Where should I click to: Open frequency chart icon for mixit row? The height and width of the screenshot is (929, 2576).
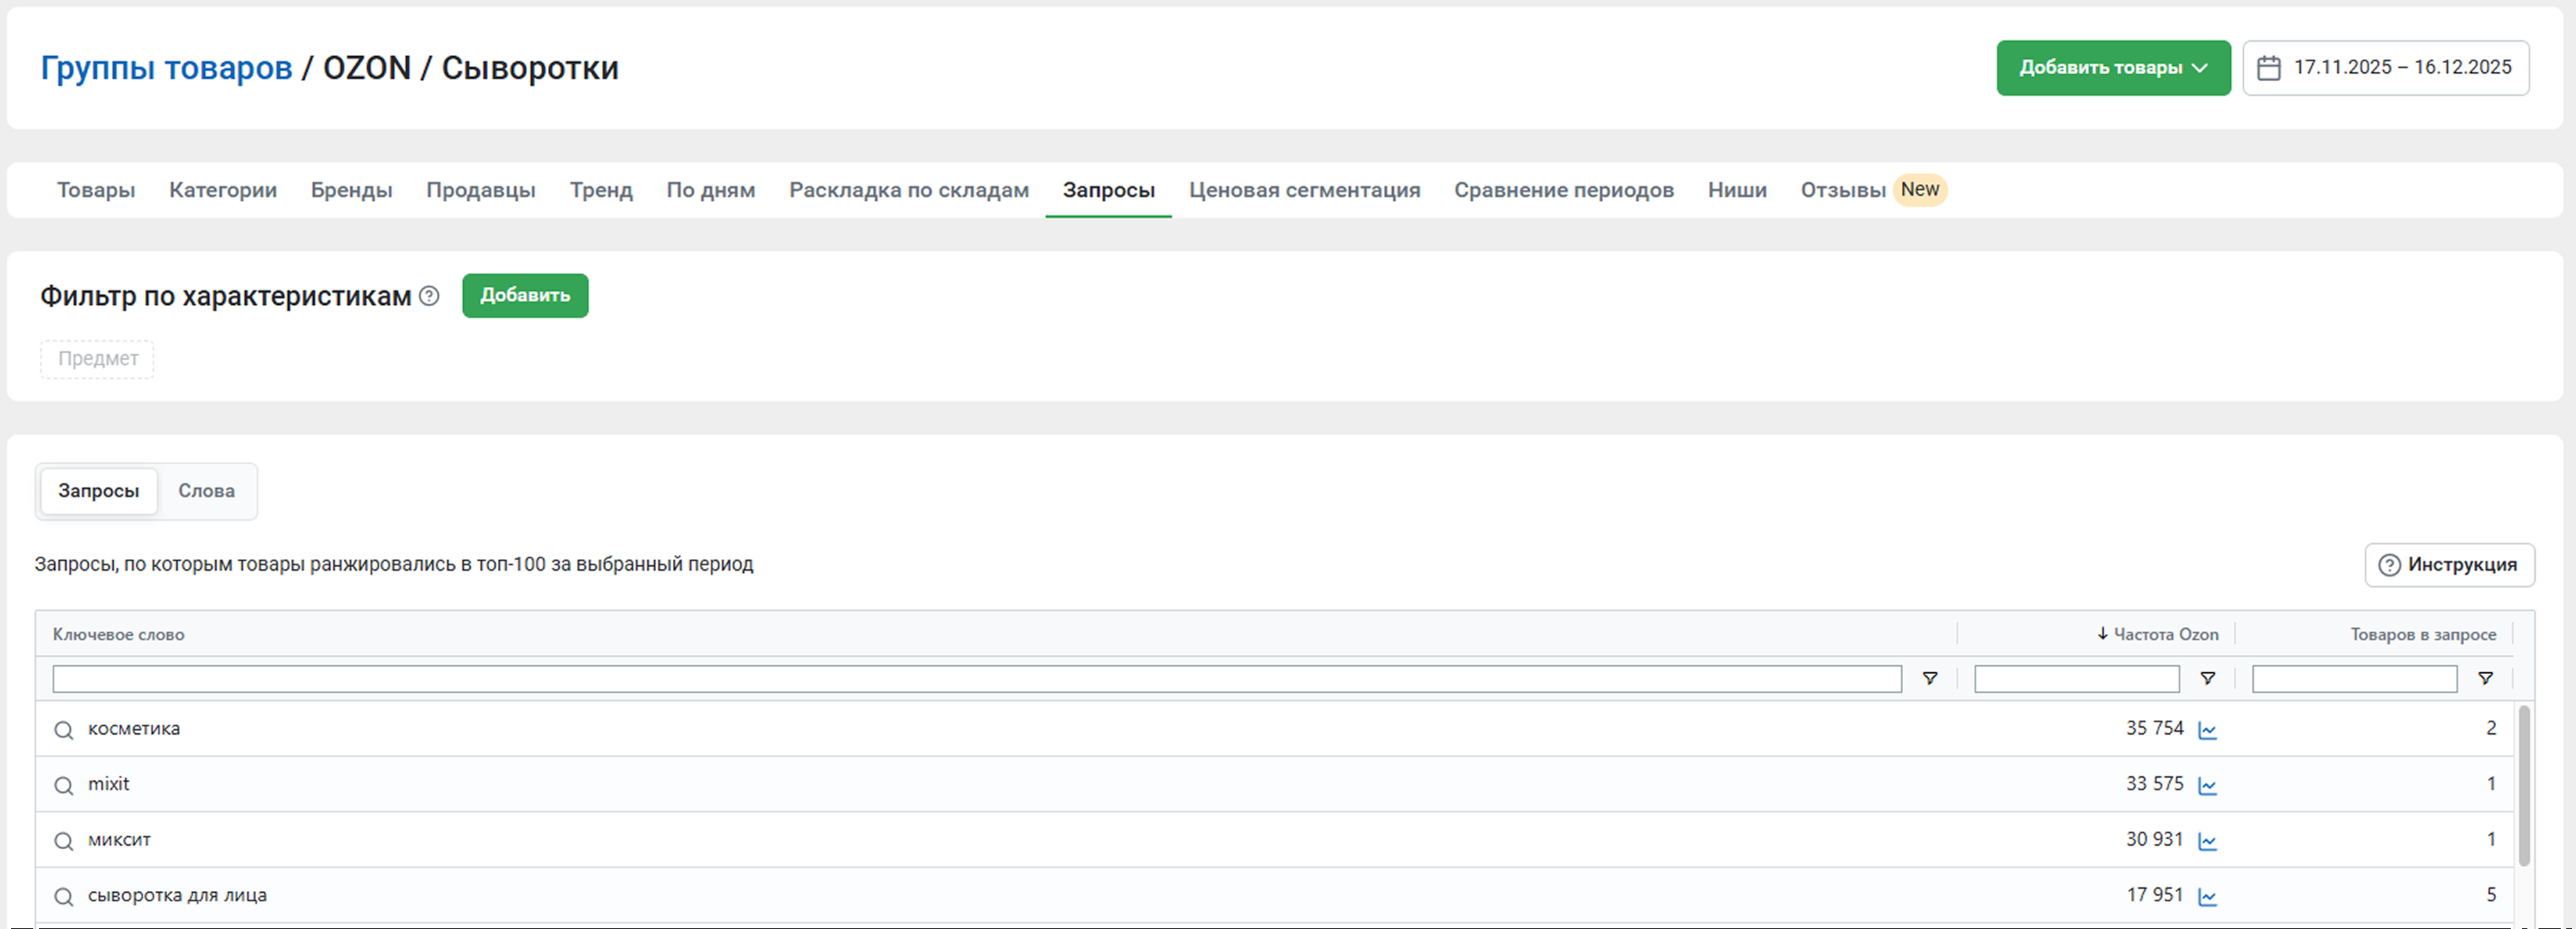(2207, 786)
